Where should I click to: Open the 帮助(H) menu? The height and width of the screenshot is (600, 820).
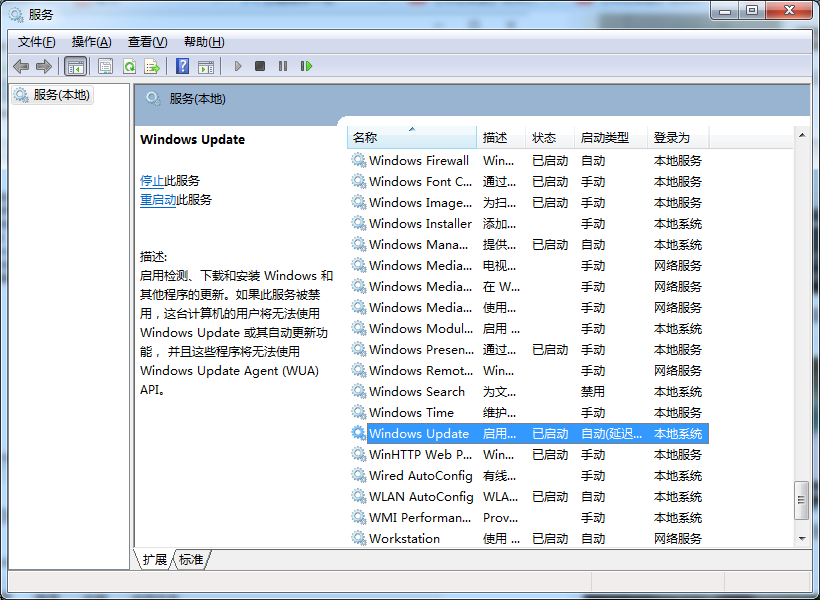[x=204, y=42]
